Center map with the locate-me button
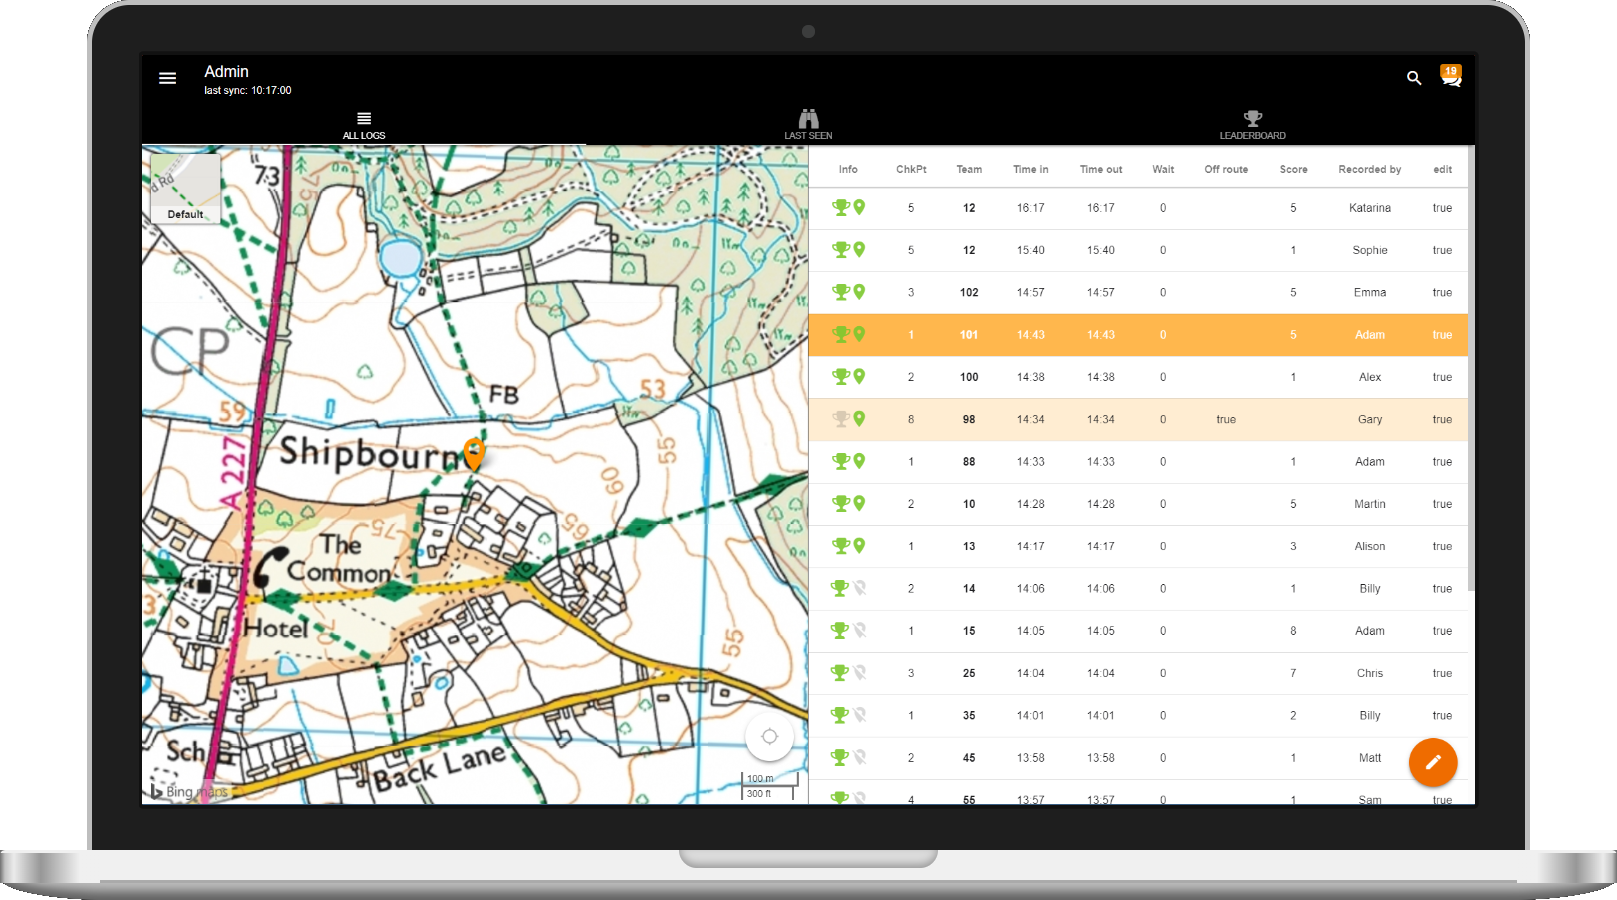Image resolution: width=1617 pixels, height=900 pixels. click(770, 737)
